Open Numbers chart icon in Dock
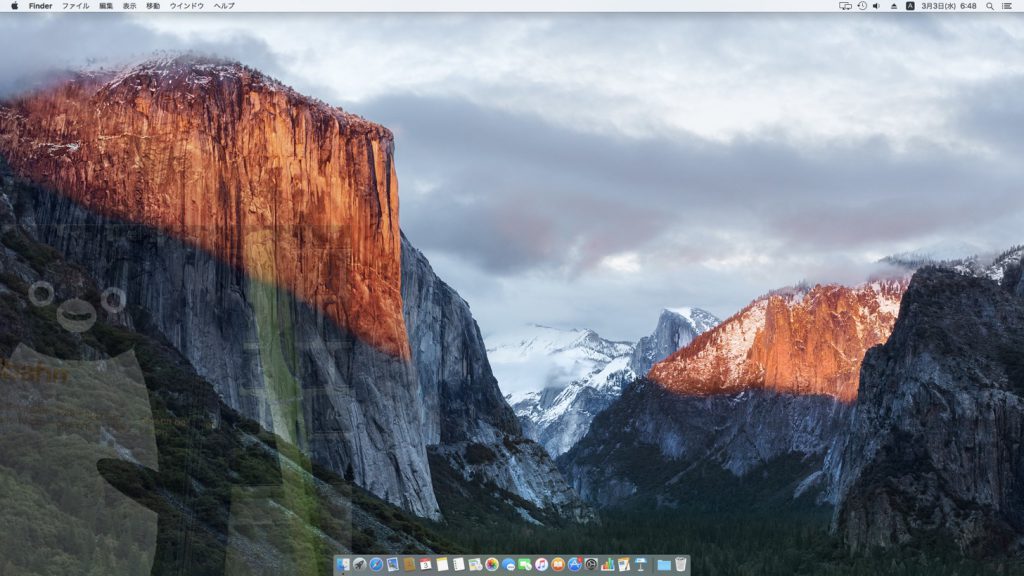 pos(607,564)
